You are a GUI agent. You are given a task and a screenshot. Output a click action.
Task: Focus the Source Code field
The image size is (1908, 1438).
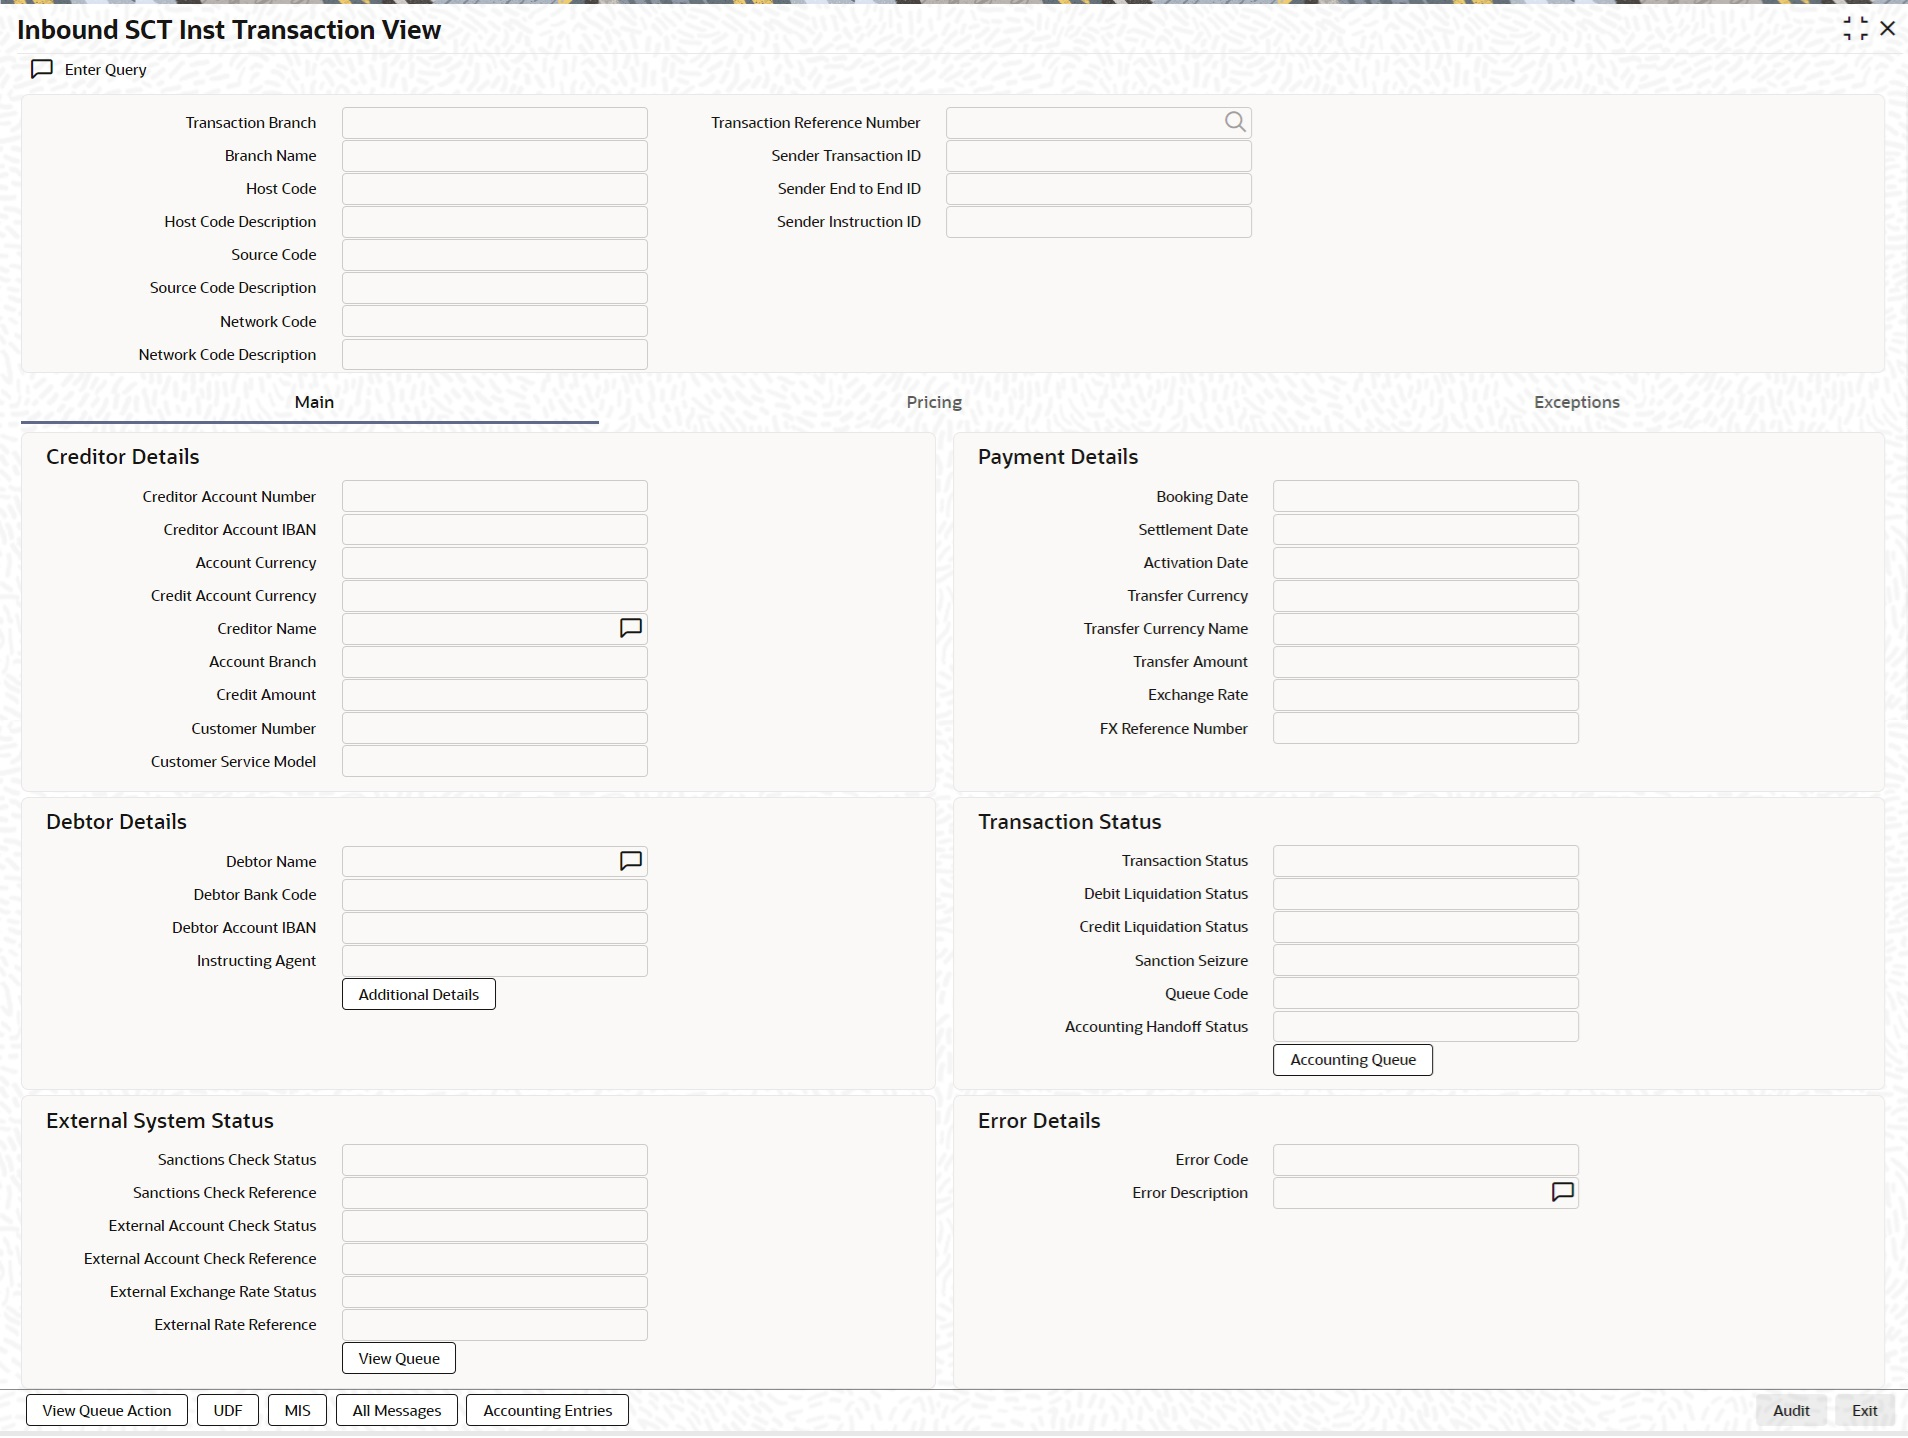pos(495,254)
